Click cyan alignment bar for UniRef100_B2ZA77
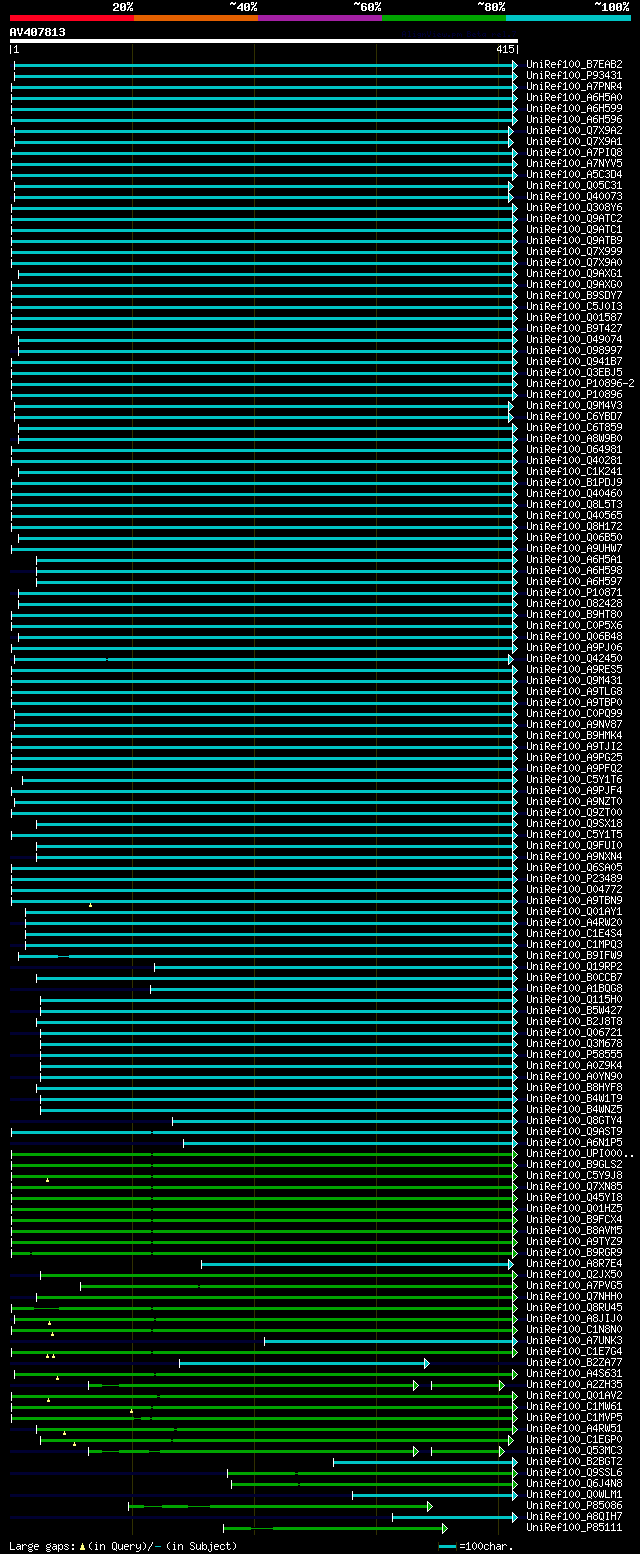The width and height of the screenshot is (640, 1554). point(304,1363)
